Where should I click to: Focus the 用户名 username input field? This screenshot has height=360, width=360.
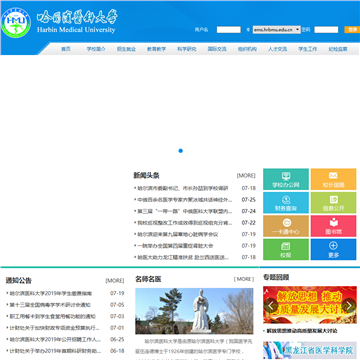[x=229, y=30]
